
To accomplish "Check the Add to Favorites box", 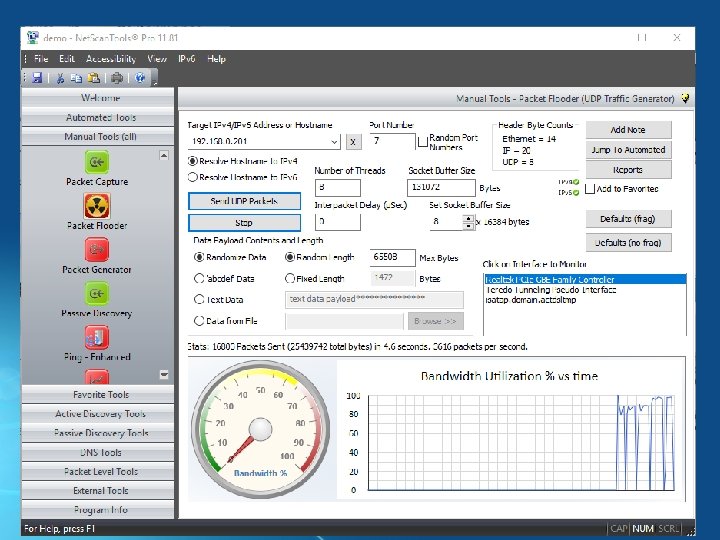I will (590, 188).
